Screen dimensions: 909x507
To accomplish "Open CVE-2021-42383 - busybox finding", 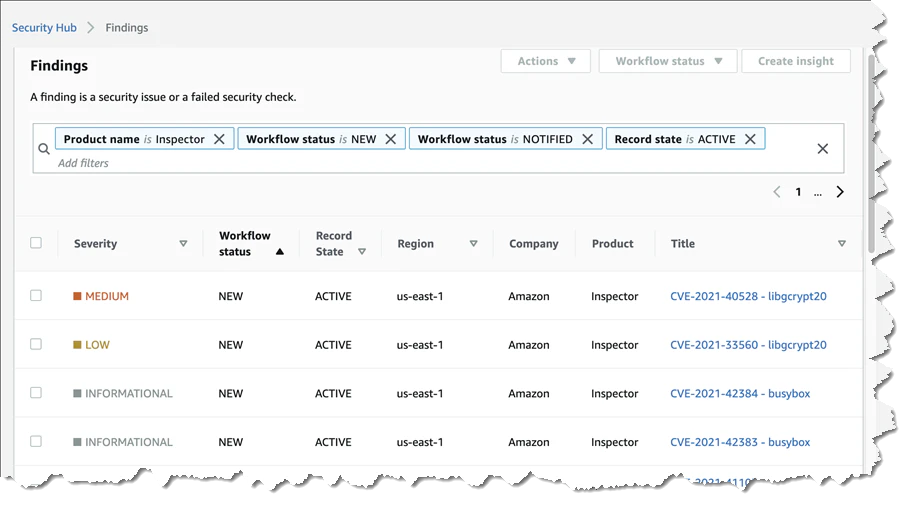I will click(740, 442).
